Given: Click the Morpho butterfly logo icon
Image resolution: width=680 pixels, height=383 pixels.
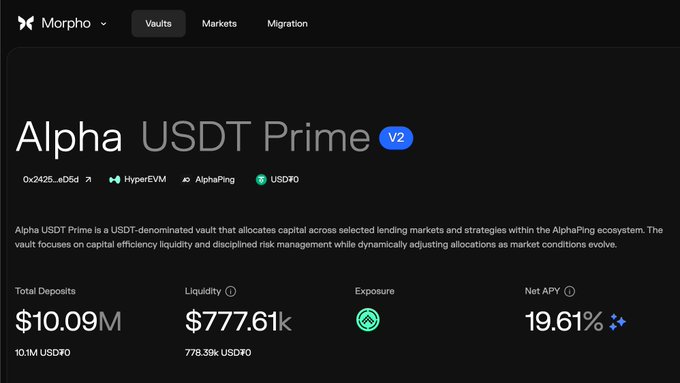Looking at the screenshot, I should pos(26,23).
